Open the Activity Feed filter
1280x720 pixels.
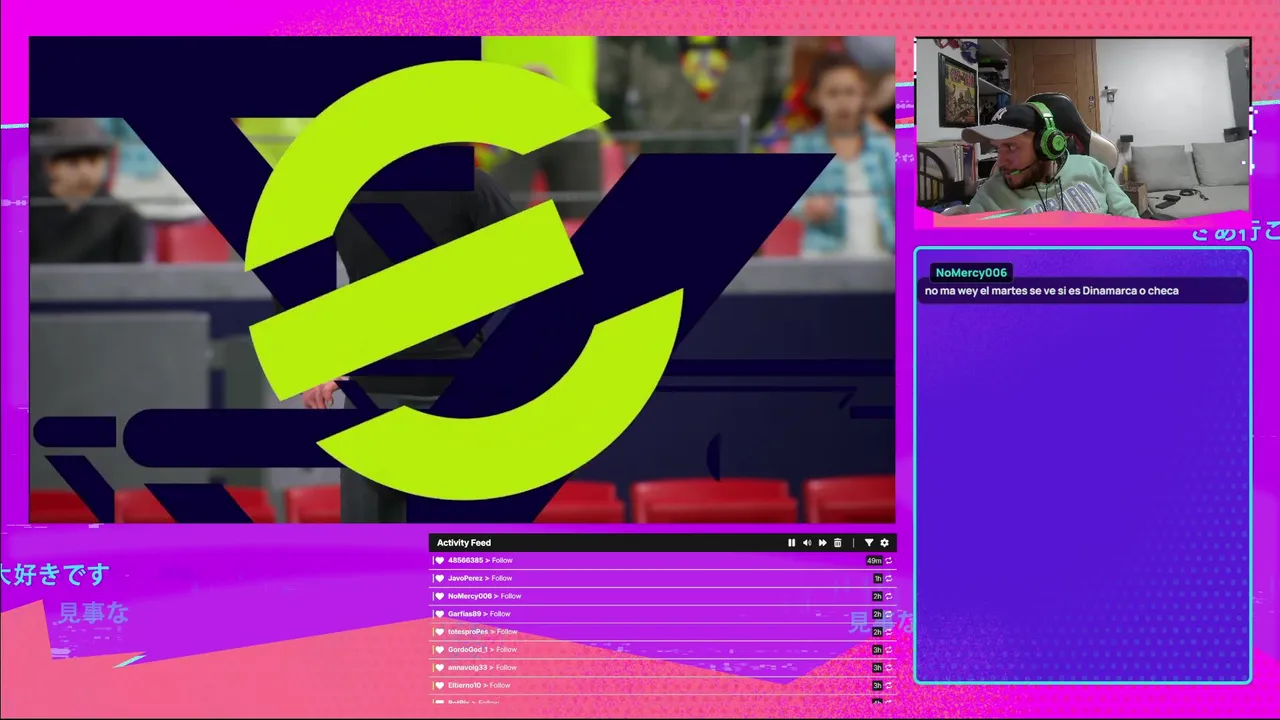point(868,543)
